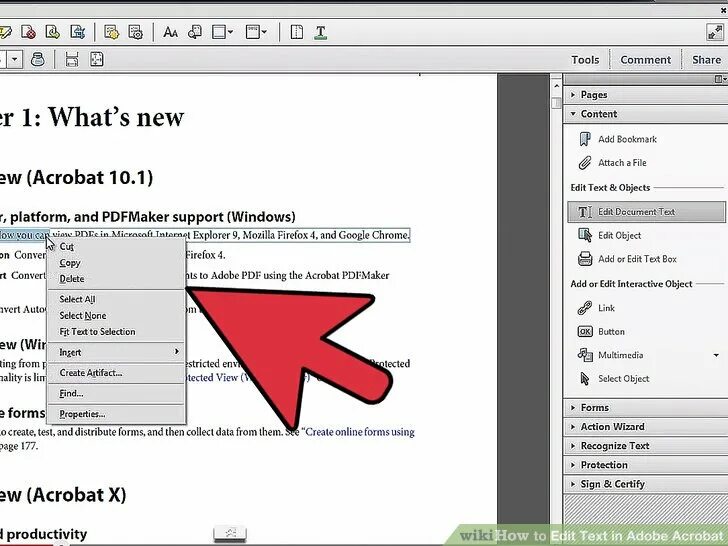Click the heading '(Acrobat 10.1)'

[90, 177]
